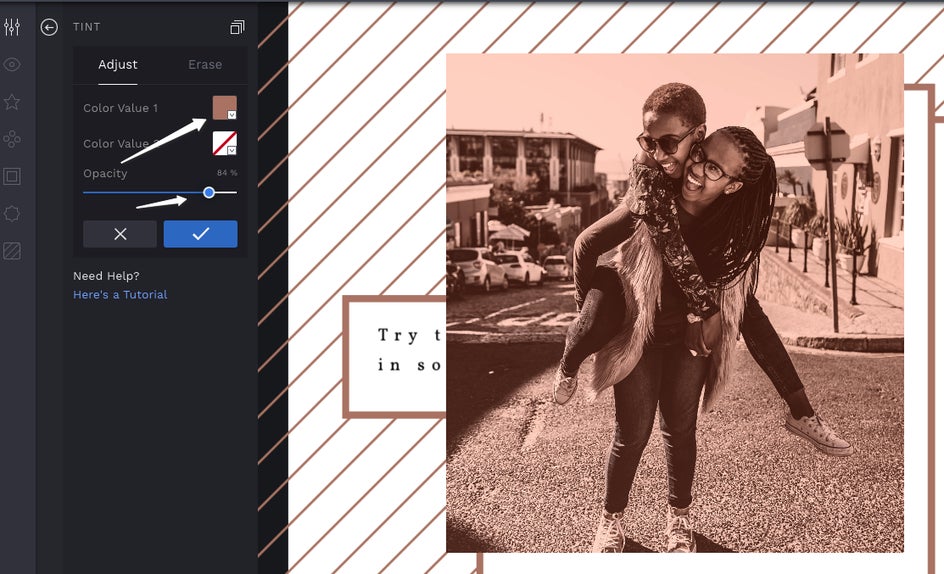Open the empty Color Value 2 swatch
944x574 pixels.
pyautogui.click(x=224, y=143)
